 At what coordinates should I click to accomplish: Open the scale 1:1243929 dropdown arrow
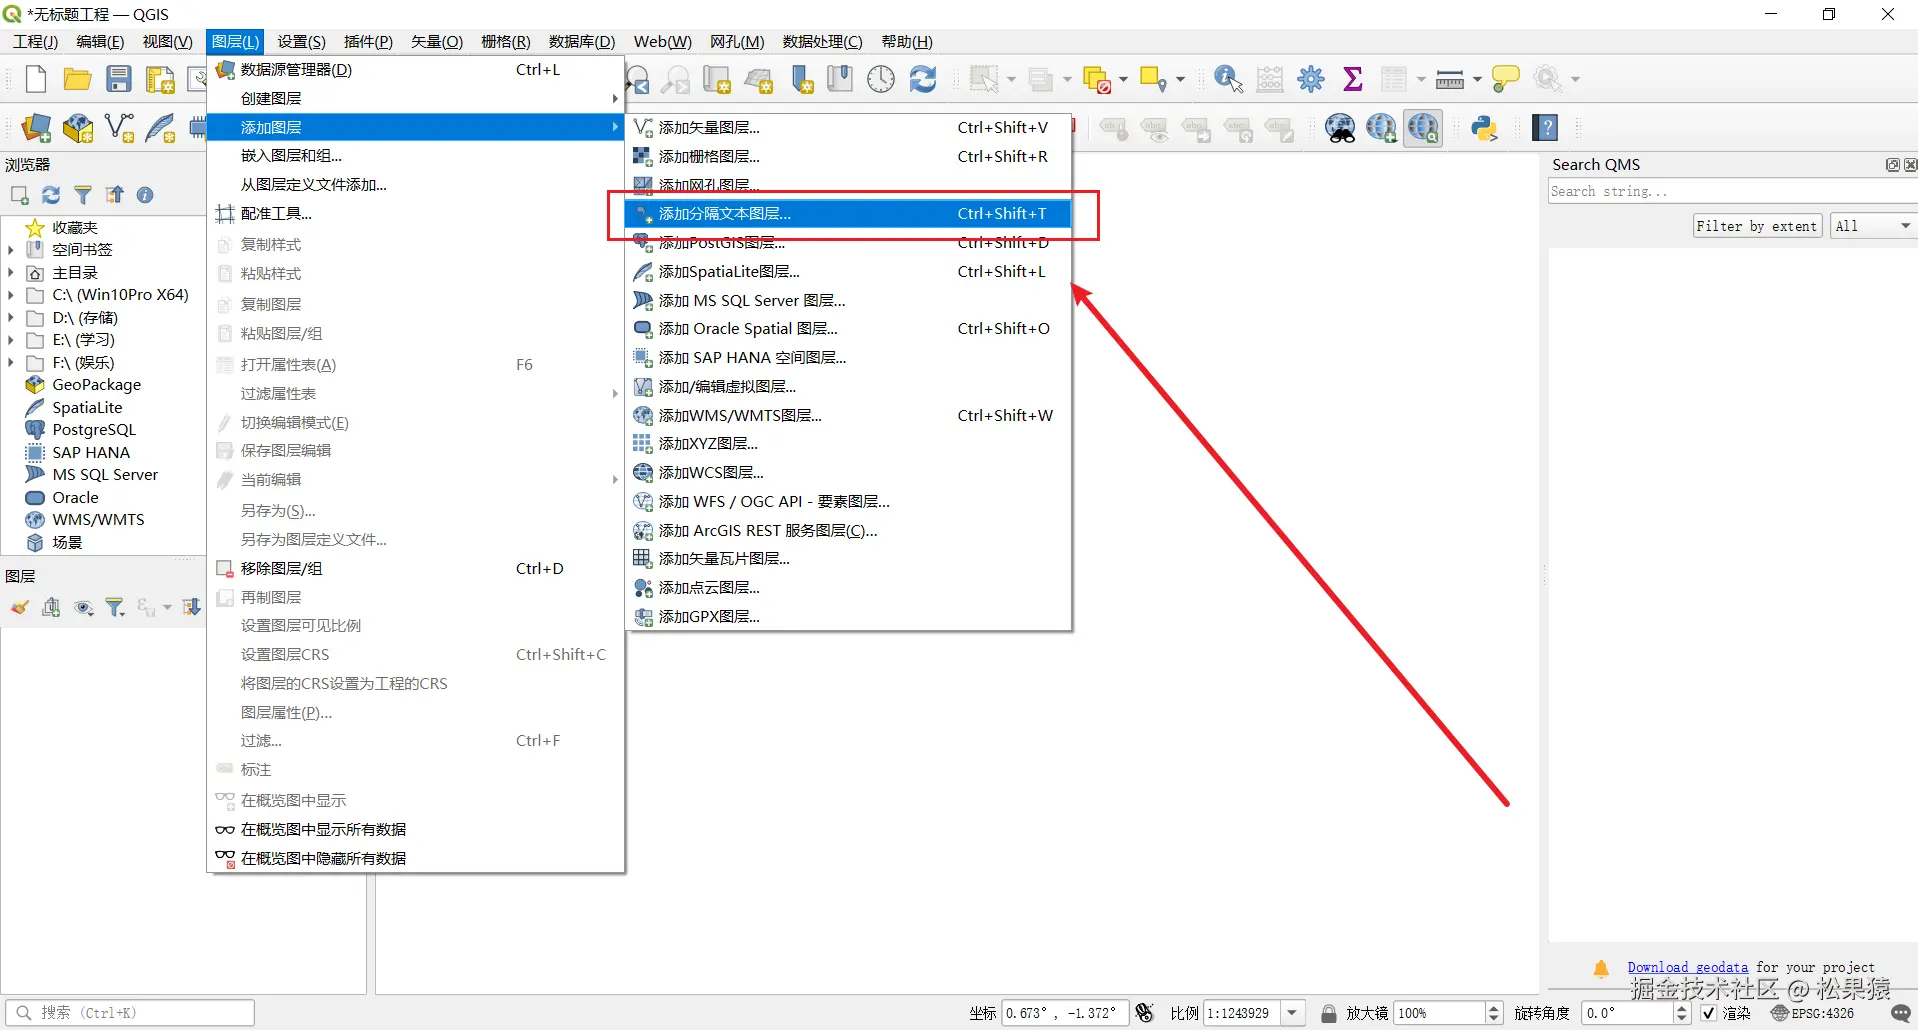point(1292,1013)
